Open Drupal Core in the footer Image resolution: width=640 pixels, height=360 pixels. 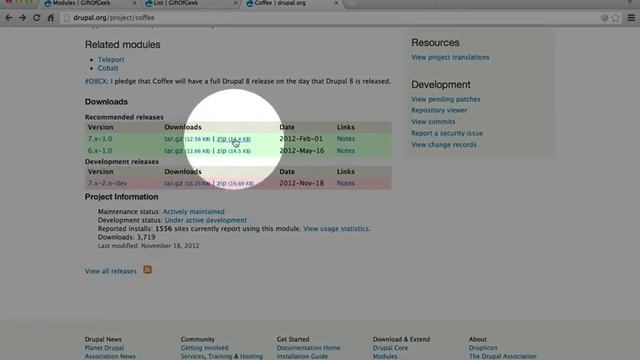click(390, 348)
